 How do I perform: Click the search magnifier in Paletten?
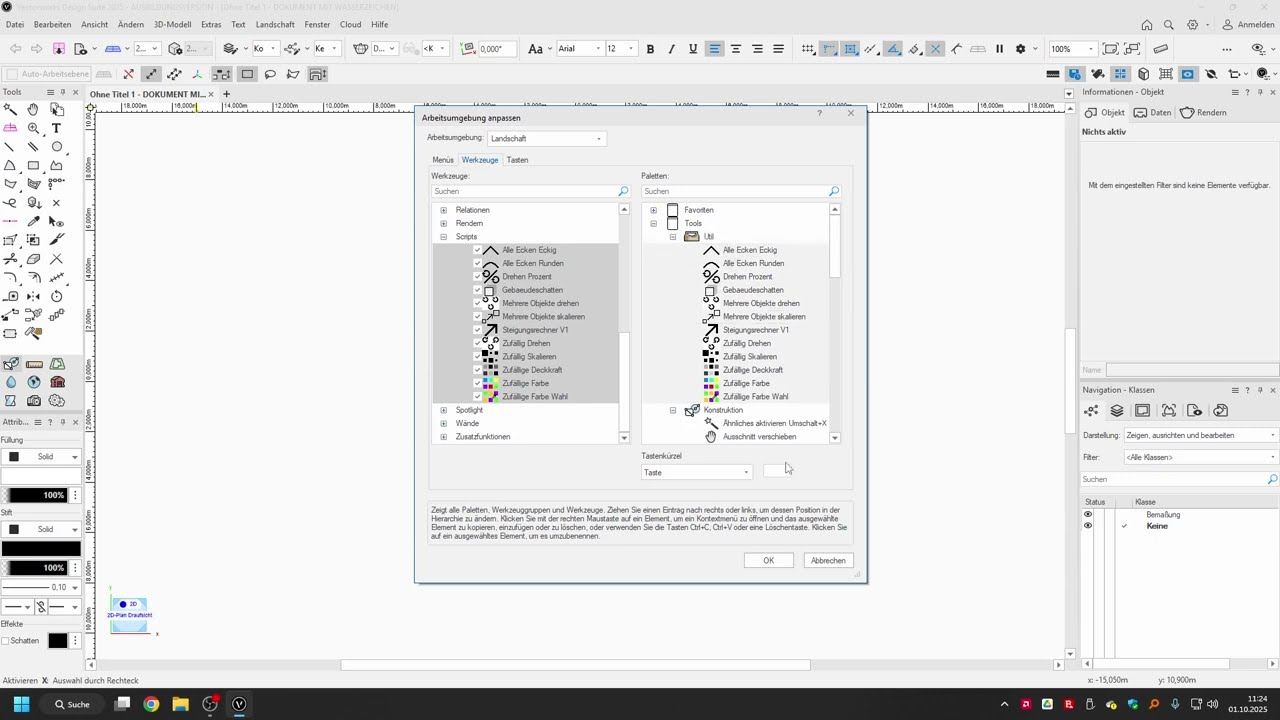click(x=834, y=191)
